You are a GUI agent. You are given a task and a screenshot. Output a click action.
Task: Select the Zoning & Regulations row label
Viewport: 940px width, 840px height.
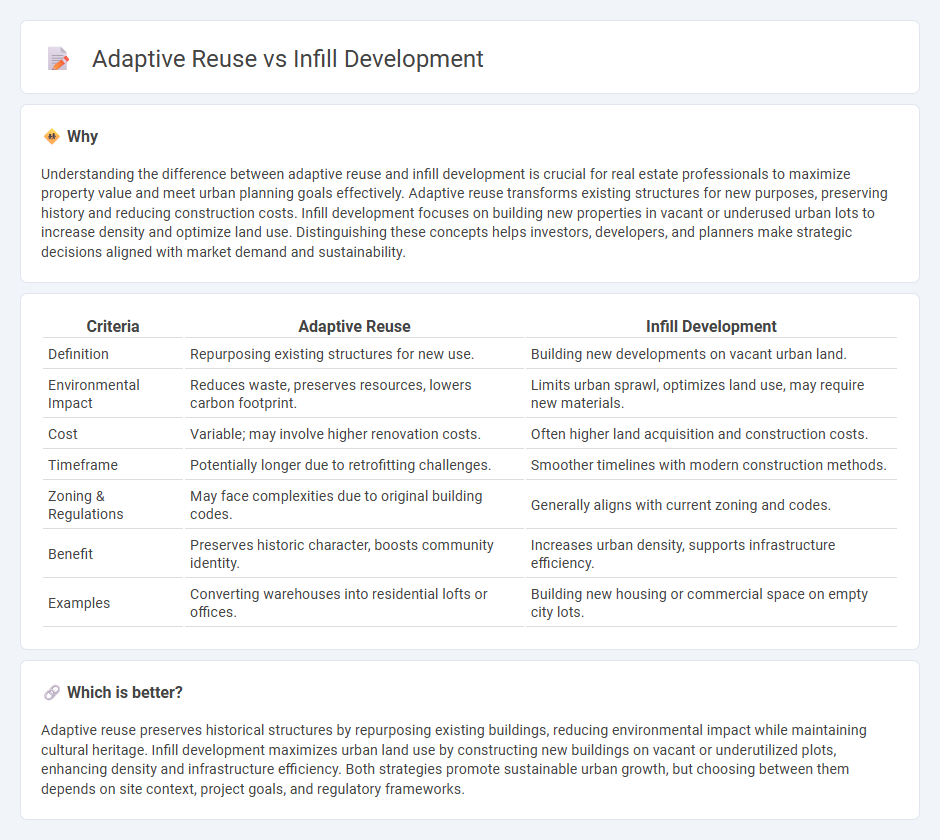pyautogui.click(x=86, y=505)
